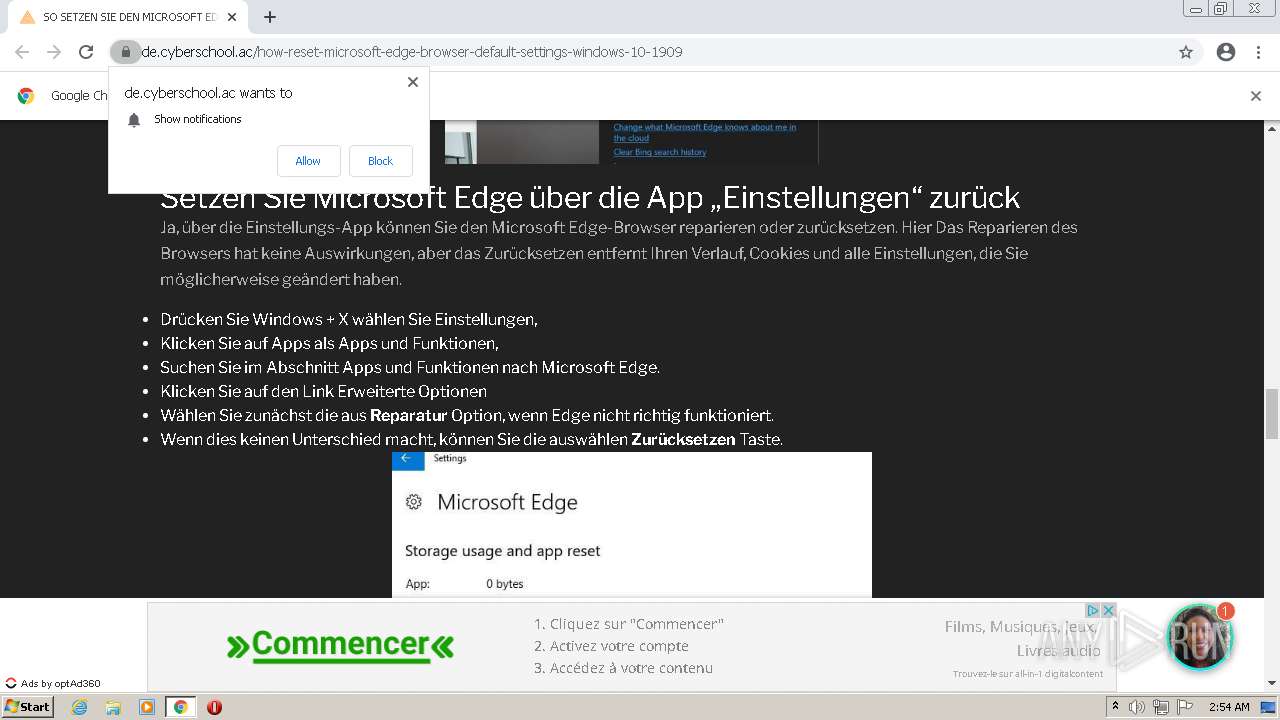1280x720 pixels.
Task: Click 'Storage usage and app reset' text
Action: click(502, 551)
